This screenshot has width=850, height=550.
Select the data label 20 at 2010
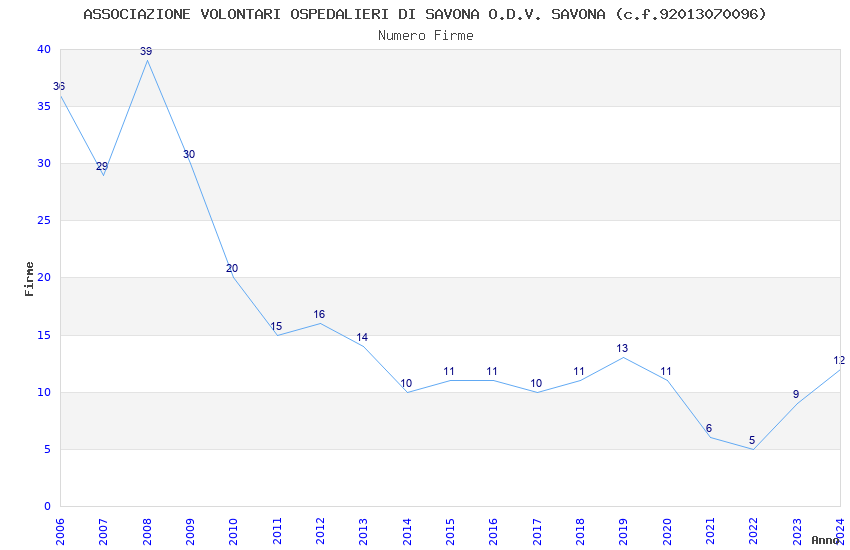click(x=232, y=268)
